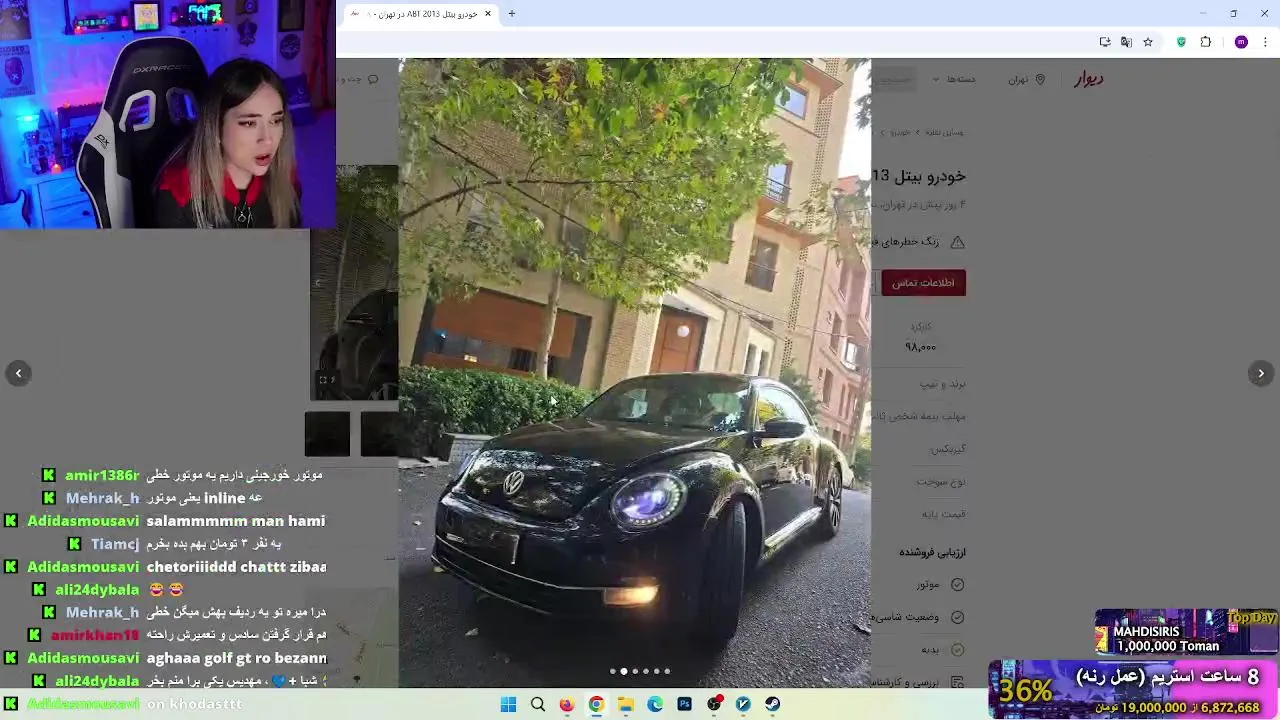Click the first dark thumbnail below the gallery

pyautogui.click(x=327, y=434)
